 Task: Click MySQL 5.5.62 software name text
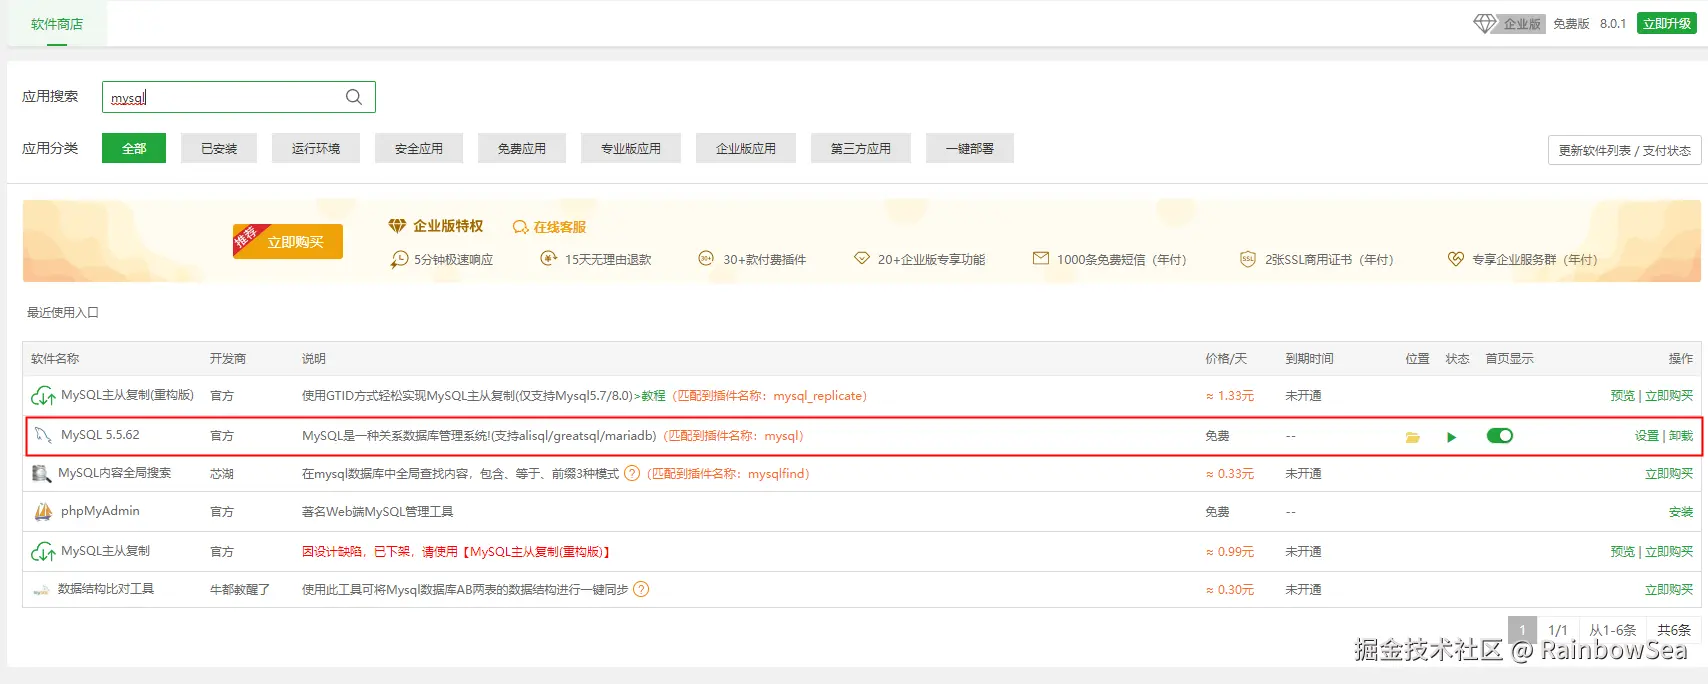coord(100,435)
